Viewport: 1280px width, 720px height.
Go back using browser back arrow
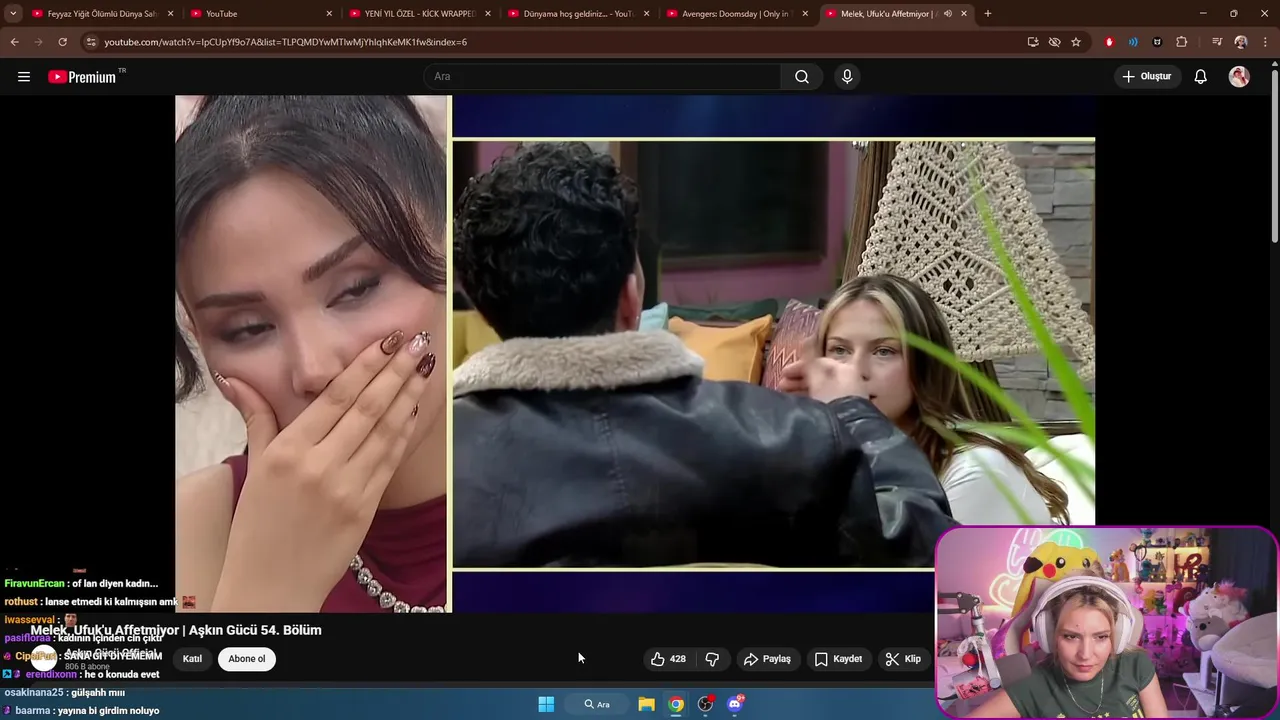click(15, 42)
